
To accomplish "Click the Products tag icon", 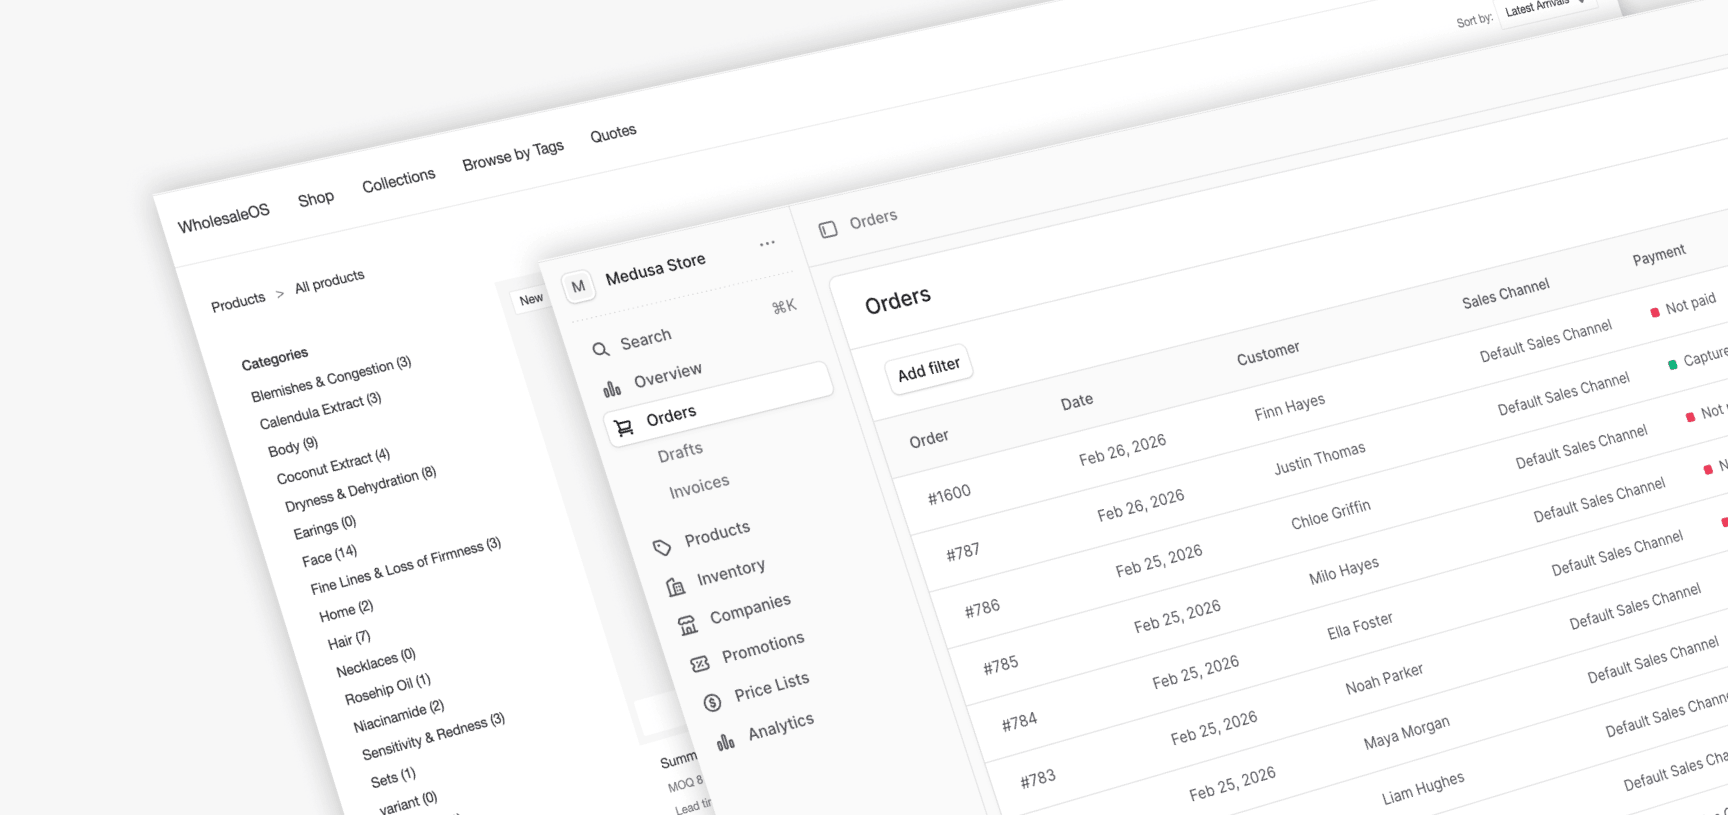I will point(661,547).
